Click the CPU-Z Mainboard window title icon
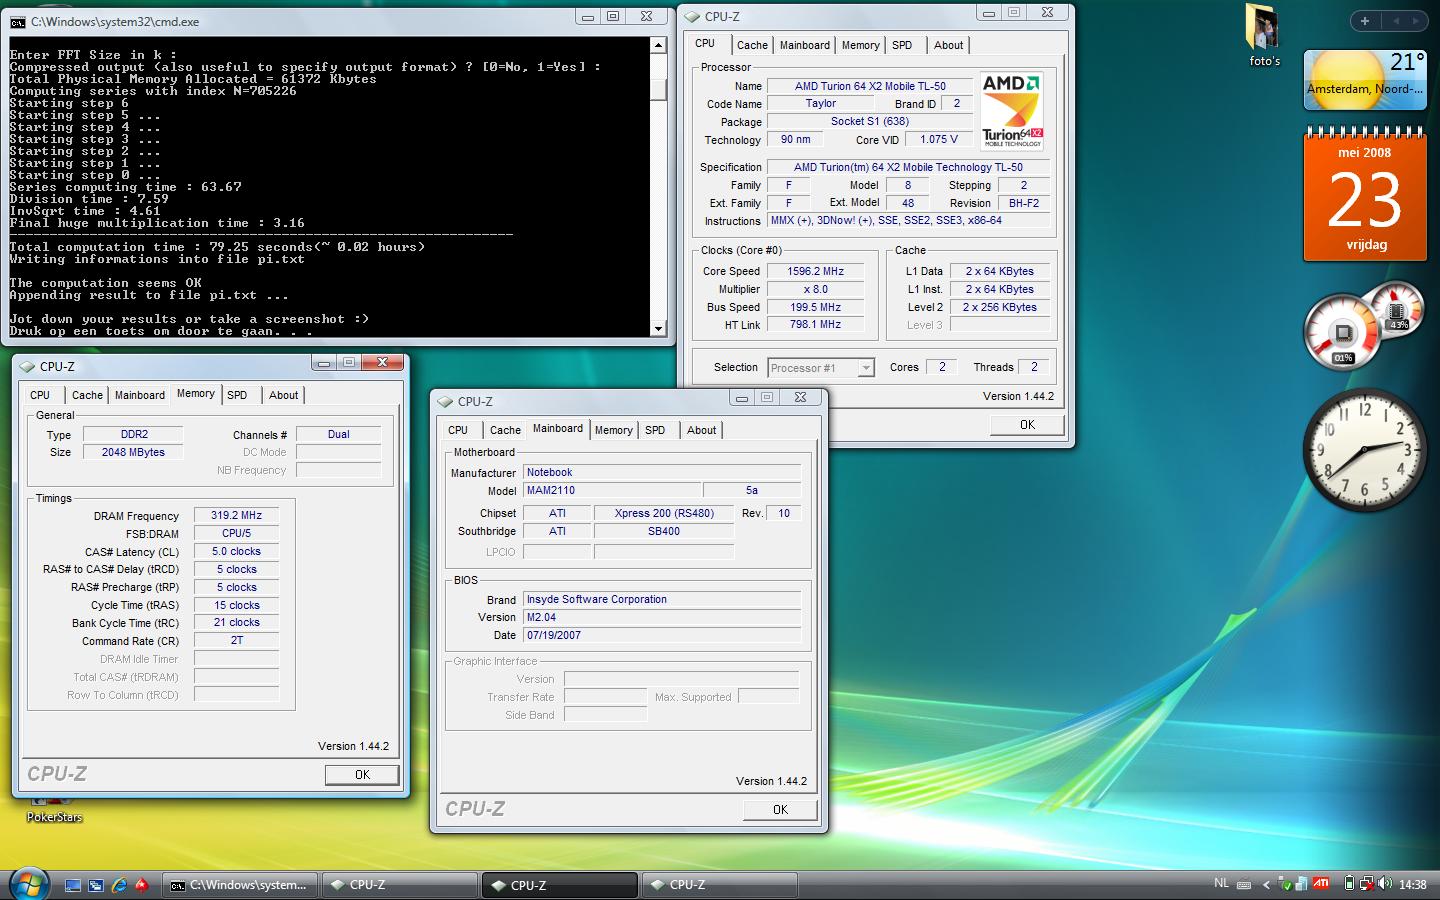Image resolution: width=1440 pixels, height=900 pixels. 445,401
